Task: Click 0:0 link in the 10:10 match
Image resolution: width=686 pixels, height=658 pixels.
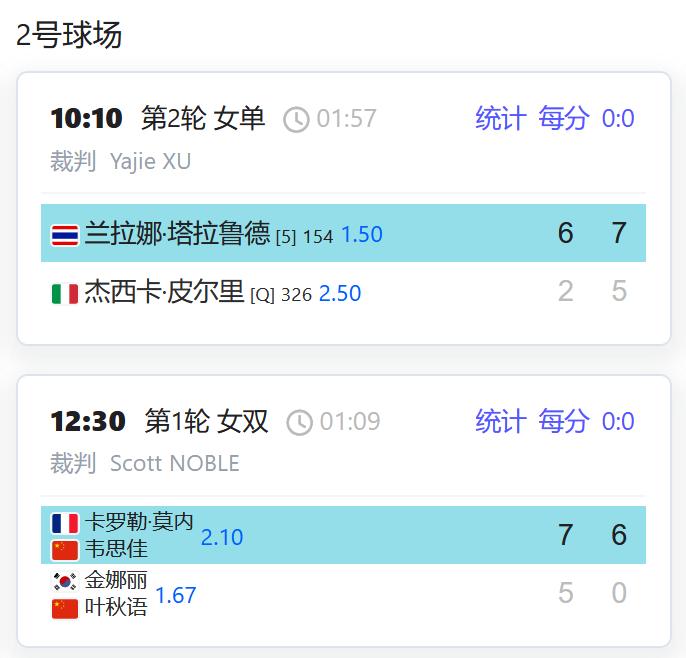Action: 618,119
